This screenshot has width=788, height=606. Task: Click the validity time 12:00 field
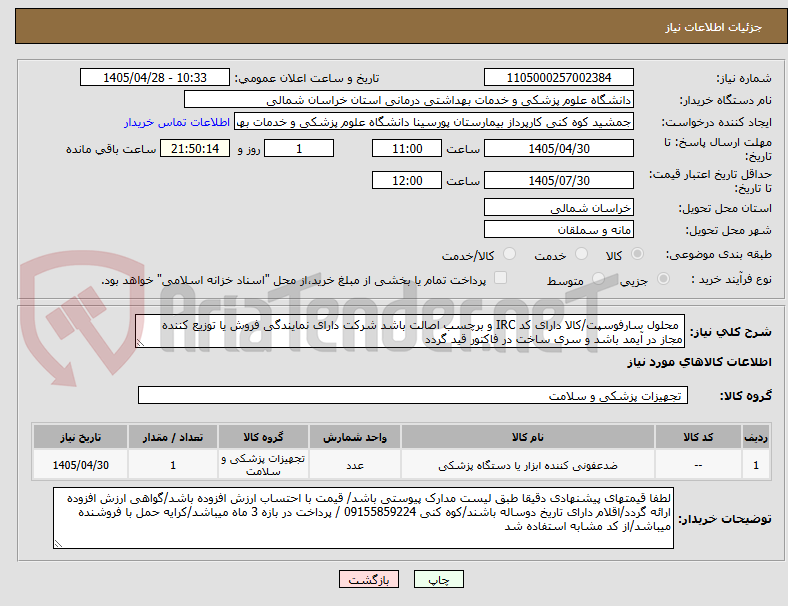pos(407,180)
